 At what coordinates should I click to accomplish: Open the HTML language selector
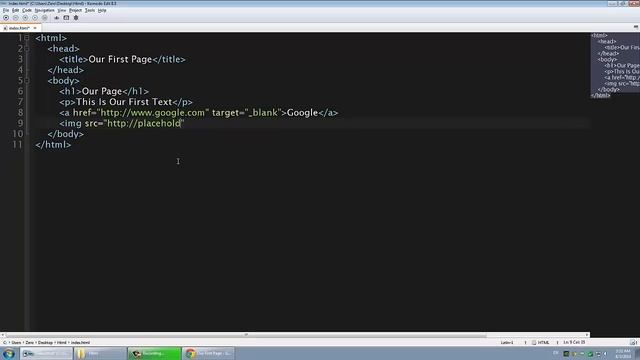541,343
